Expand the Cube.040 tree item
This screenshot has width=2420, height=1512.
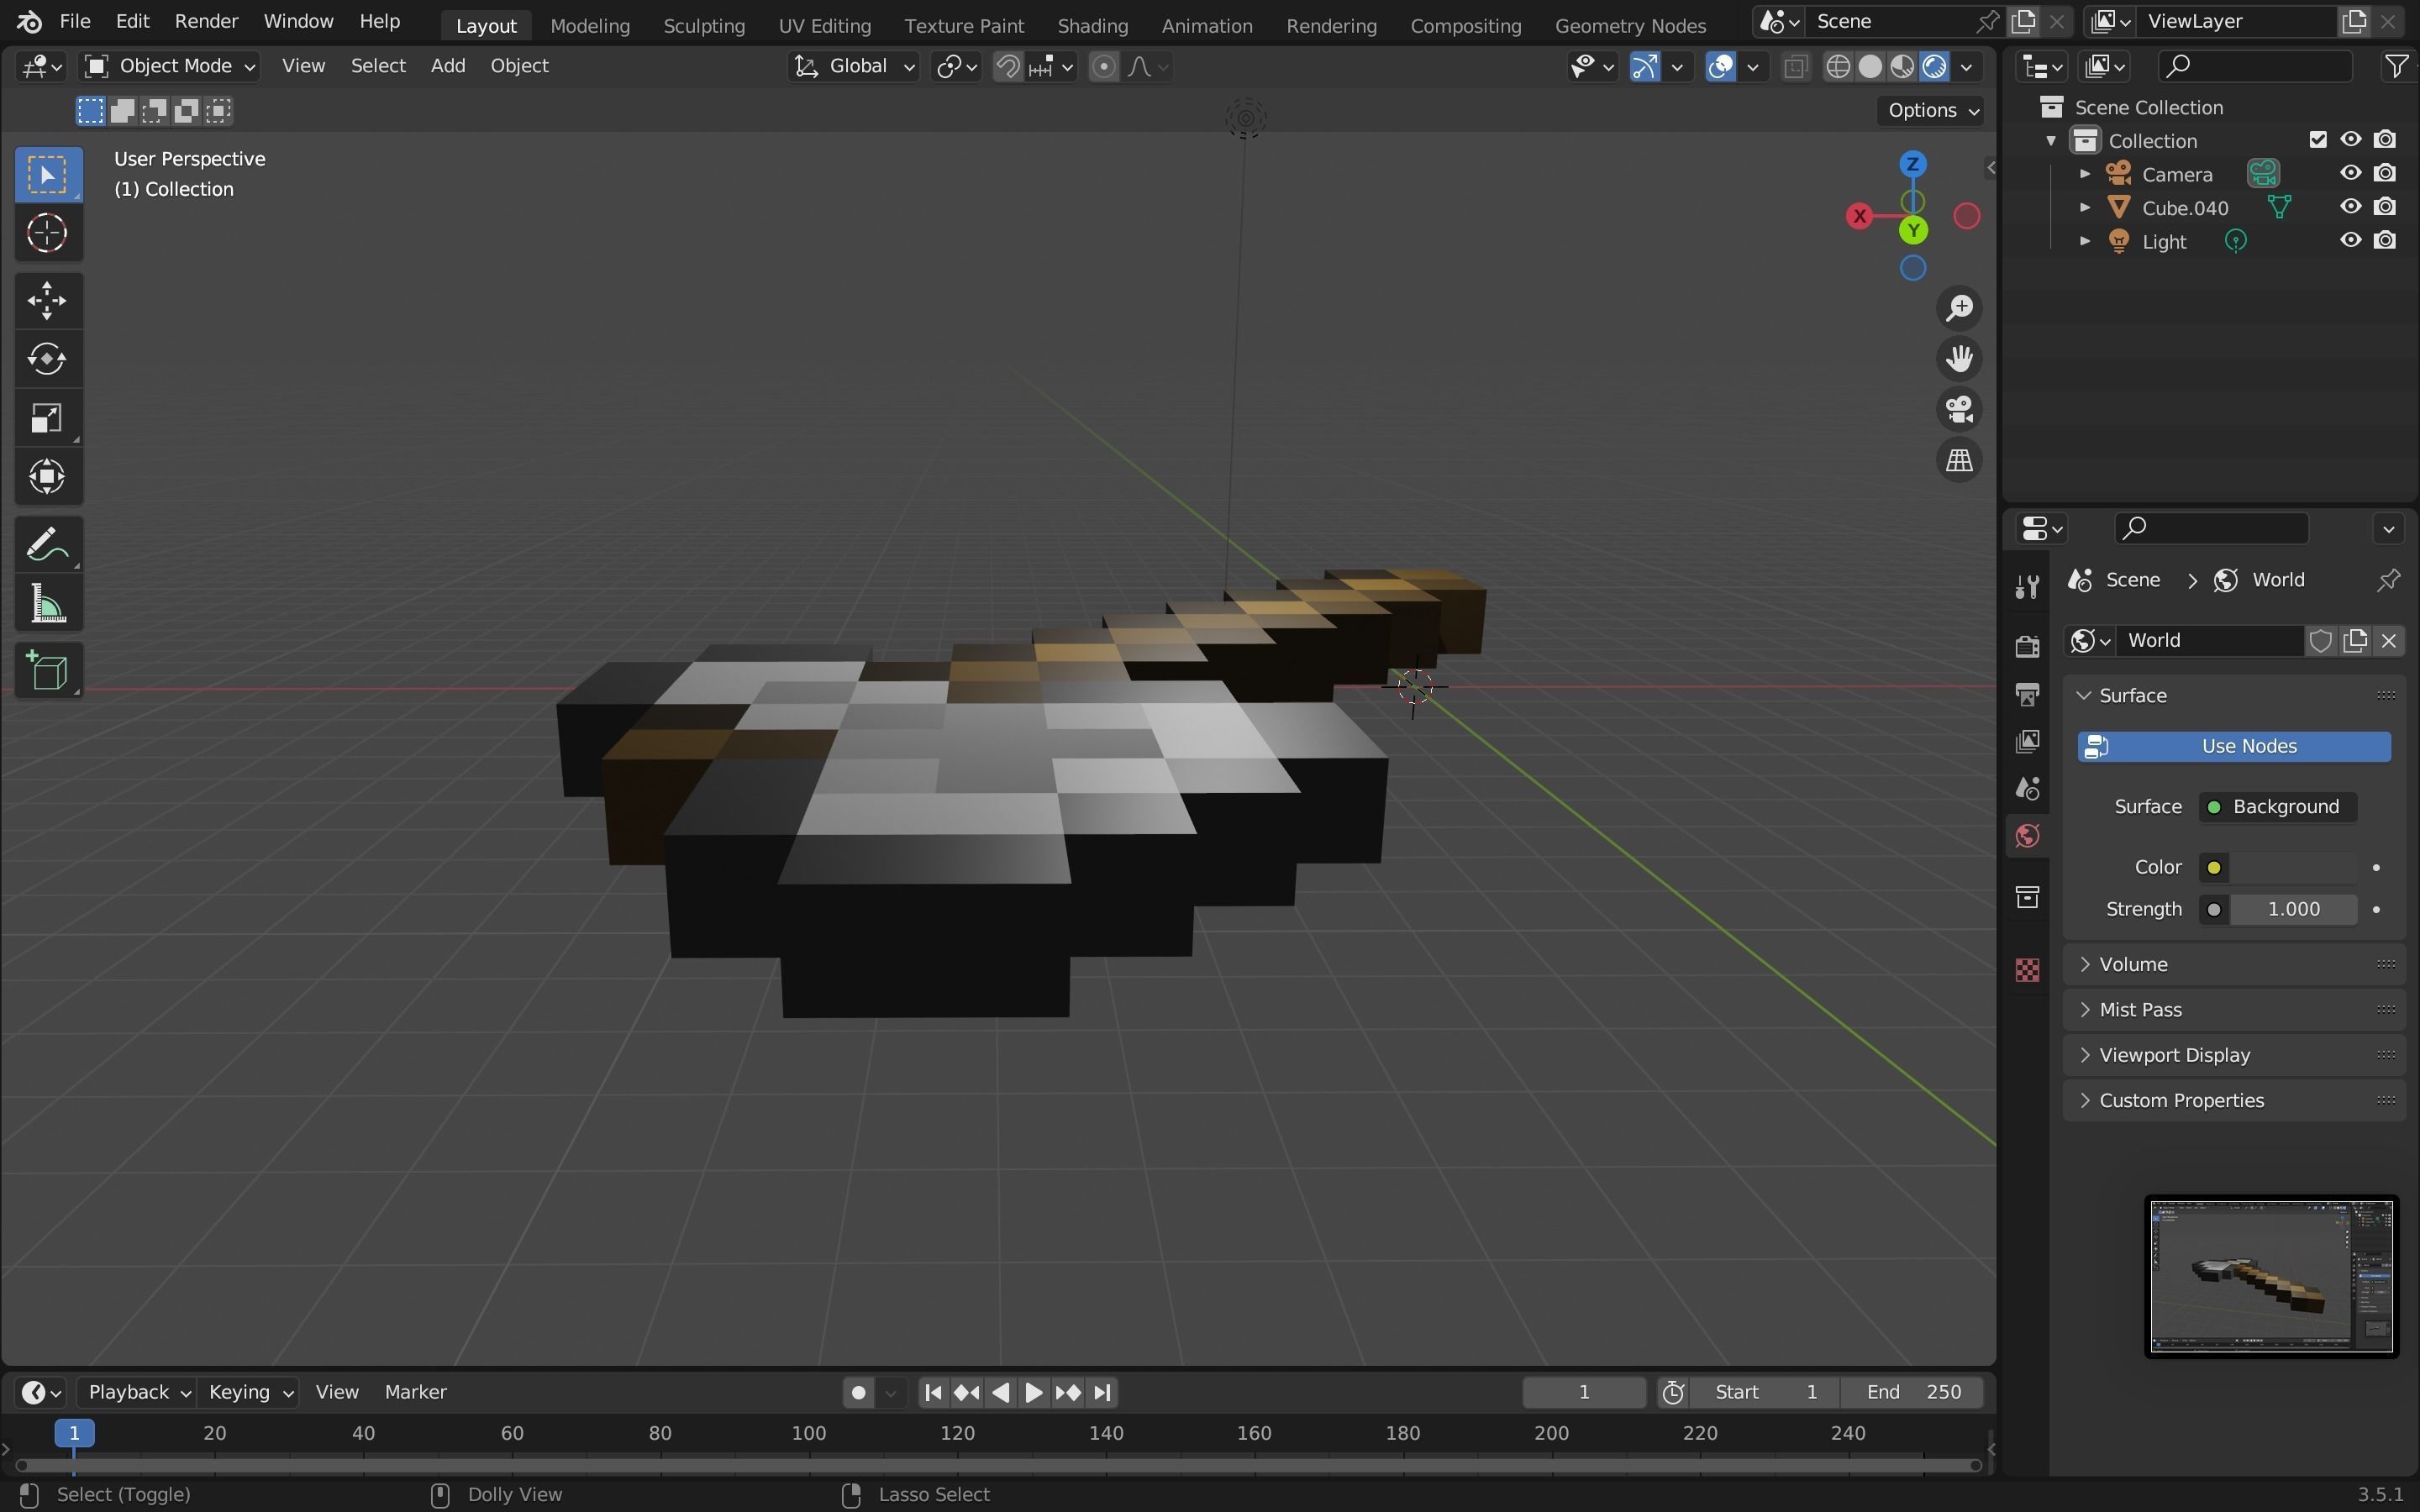click(x=2084, y=207)
